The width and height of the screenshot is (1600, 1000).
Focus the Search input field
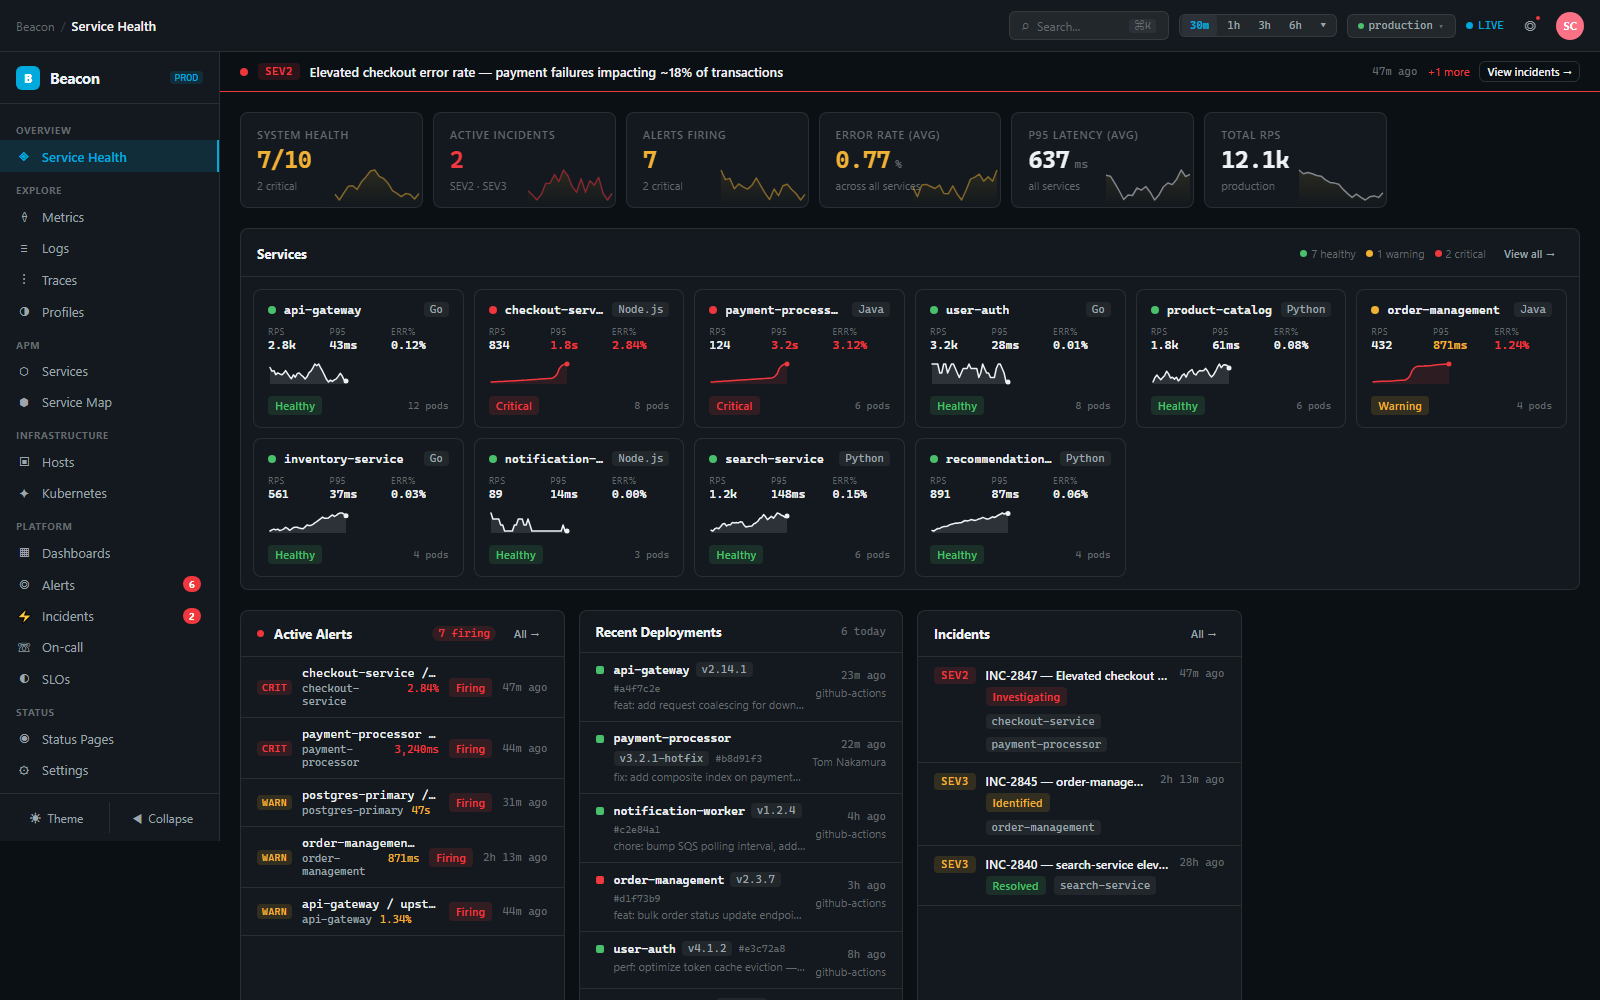1089,26
